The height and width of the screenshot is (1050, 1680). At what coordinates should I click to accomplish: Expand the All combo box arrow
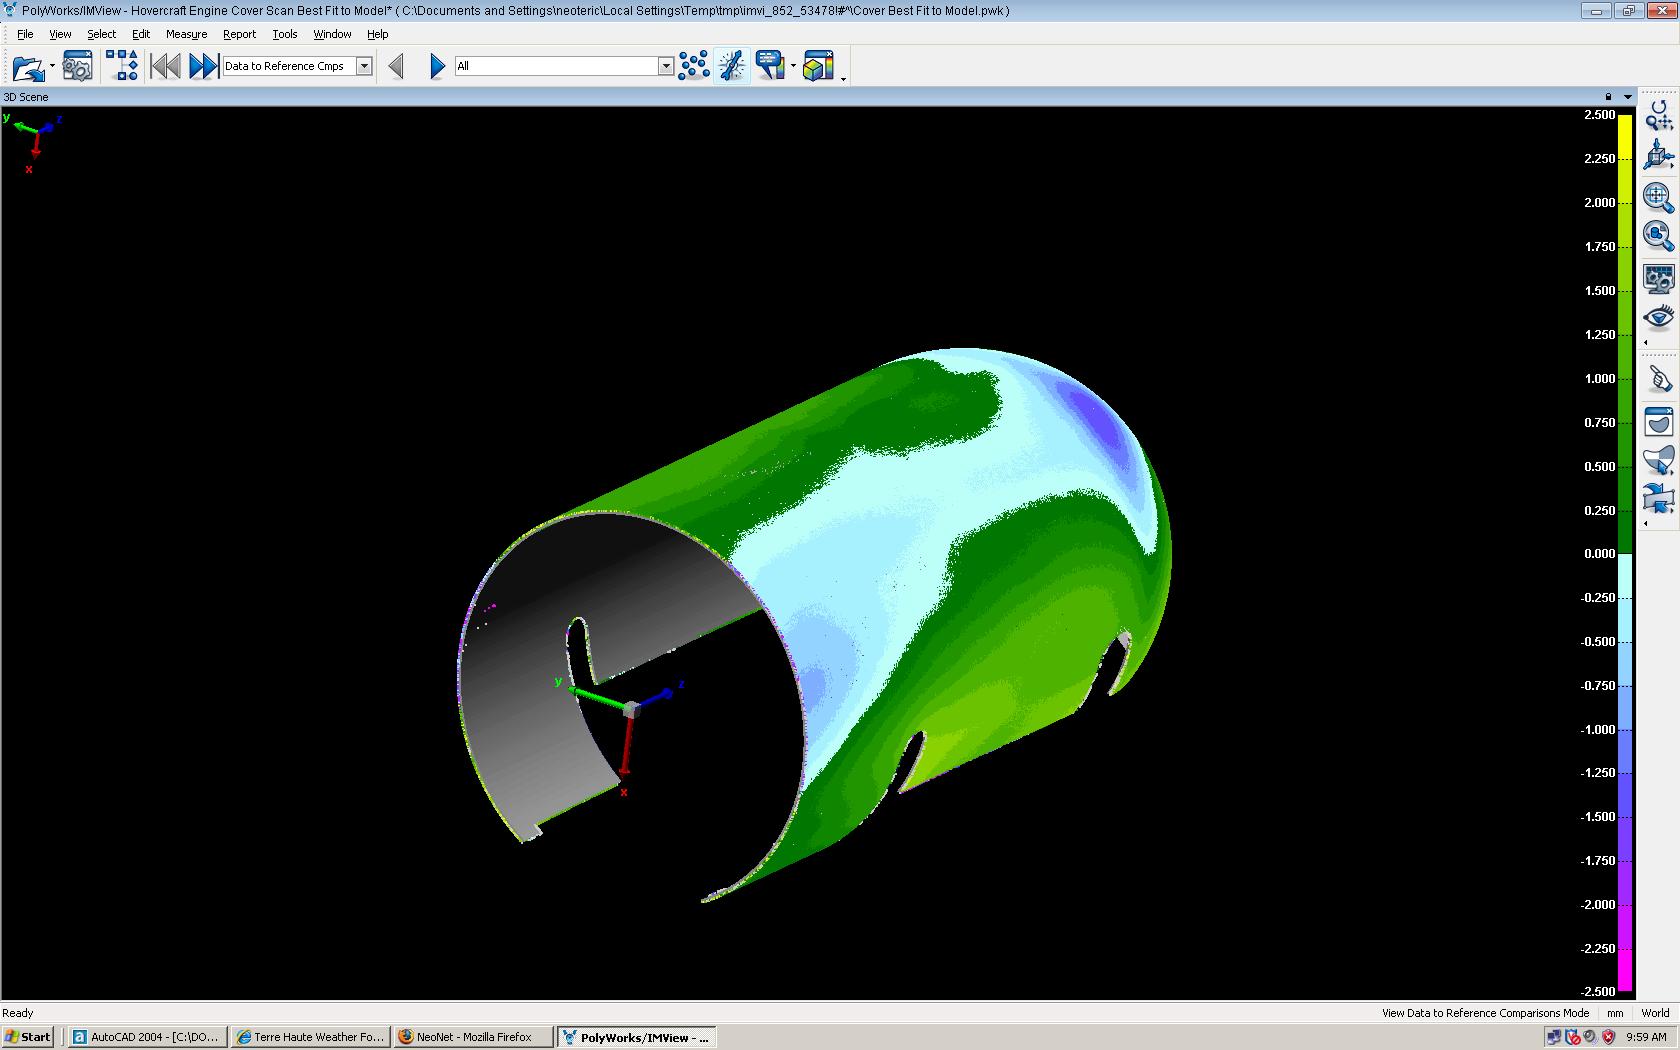(x=665, y=66)
